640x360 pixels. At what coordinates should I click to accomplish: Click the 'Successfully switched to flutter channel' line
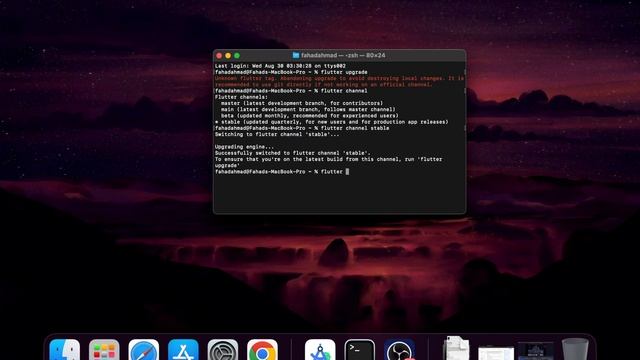pos(293,153)
